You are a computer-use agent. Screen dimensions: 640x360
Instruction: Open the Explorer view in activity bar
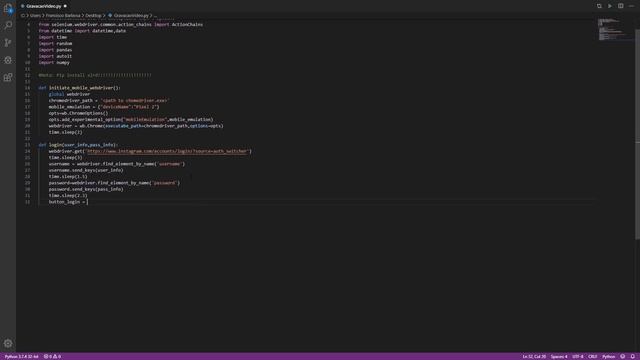pos(8,8)
